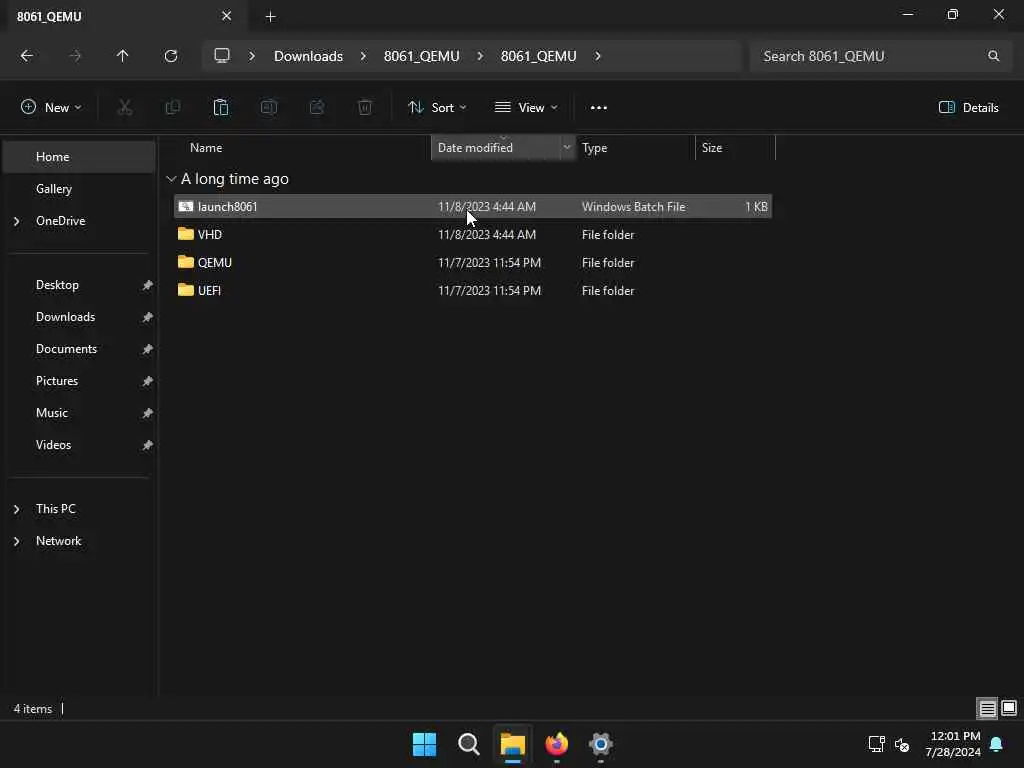Toggle the Details pane
The height and width of the screenshot is (768, 1024).
tap(968, 108)
